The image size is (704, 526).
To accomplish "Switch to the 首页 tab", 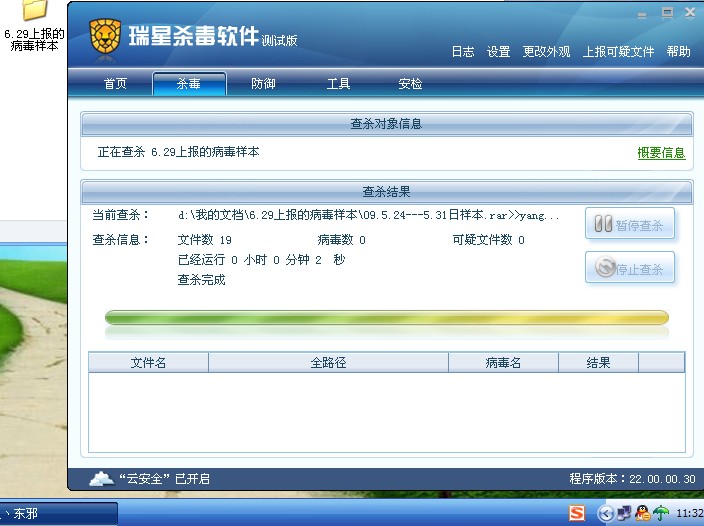I will [x=115, y=83].
